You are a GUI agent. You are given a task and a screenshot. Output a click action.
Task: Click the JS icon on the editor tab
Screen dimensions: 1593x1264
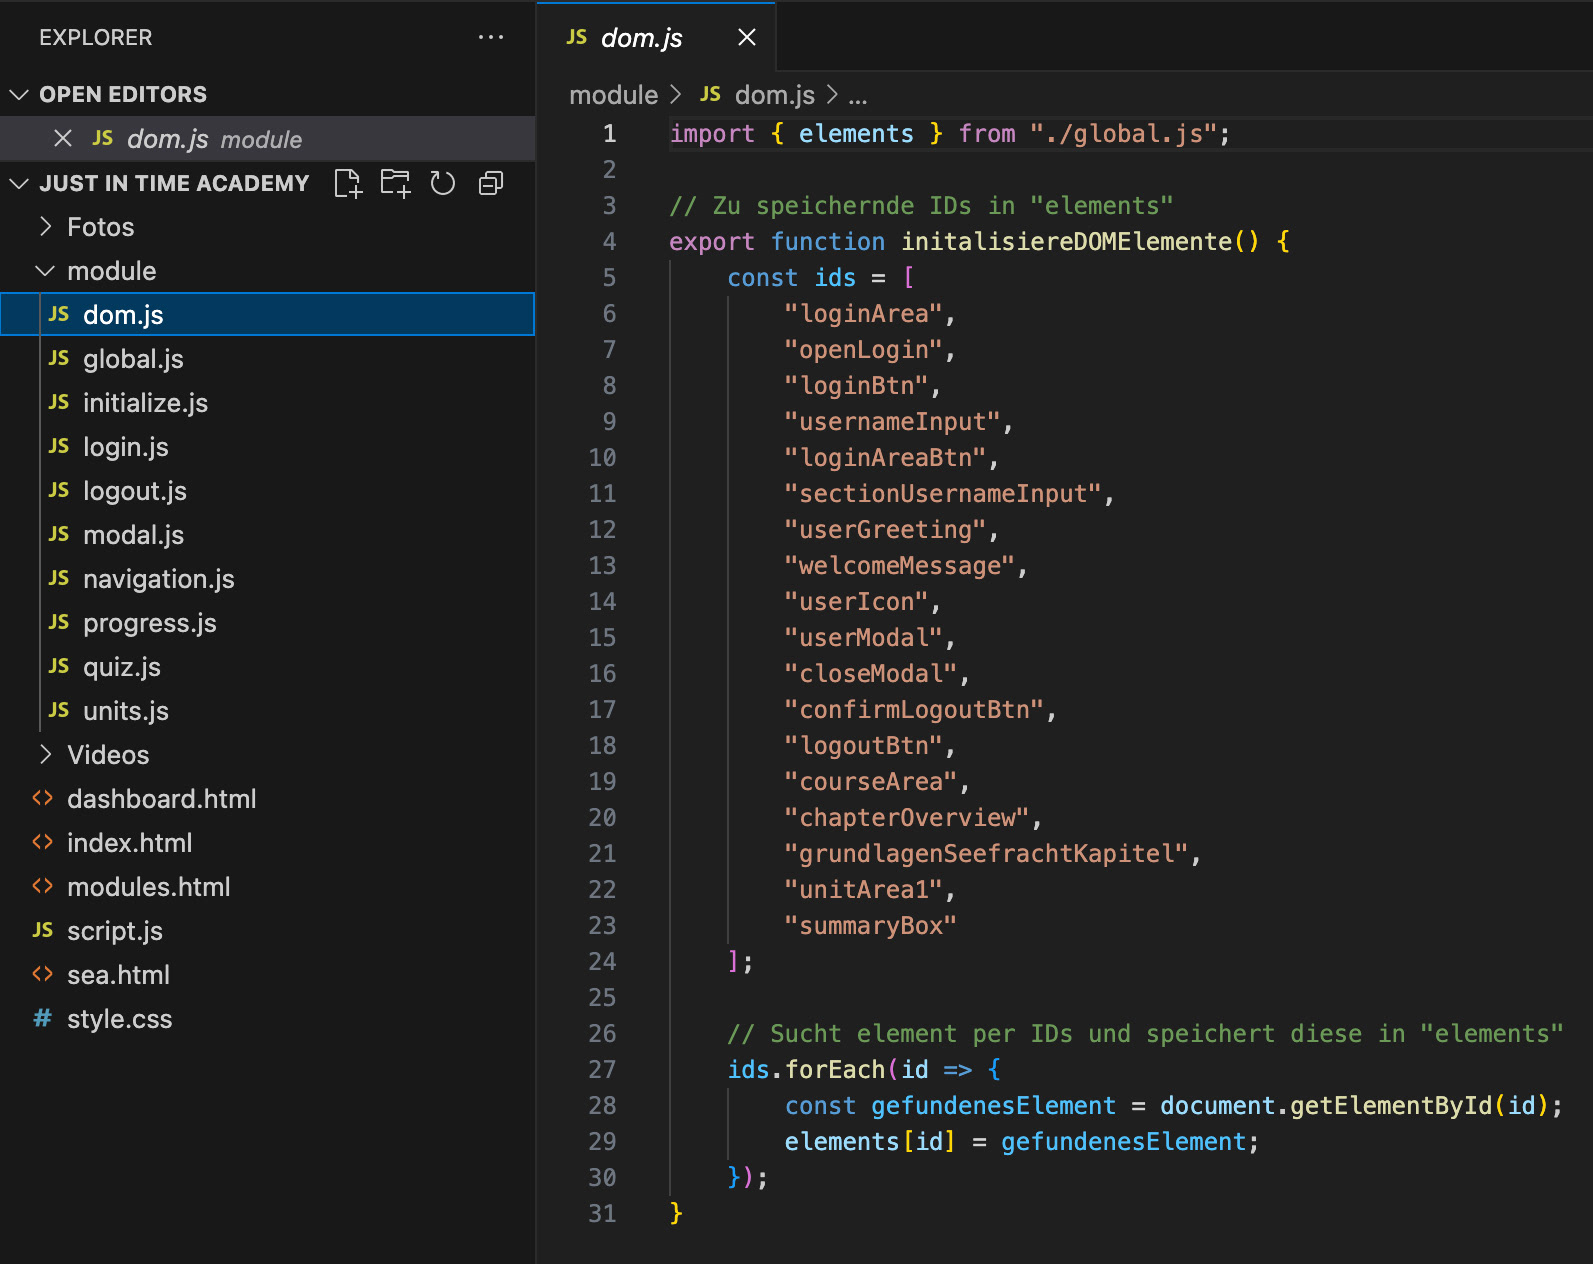click(x=576, y=37)
